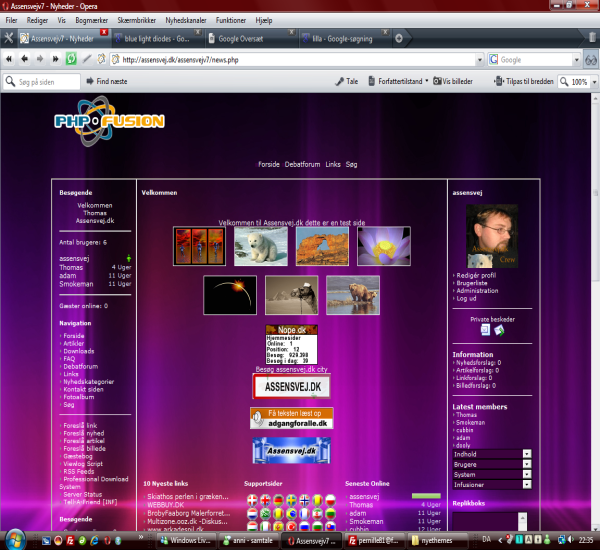
Task: Open private messages inbox icon
Action: [x=485, y=330]
